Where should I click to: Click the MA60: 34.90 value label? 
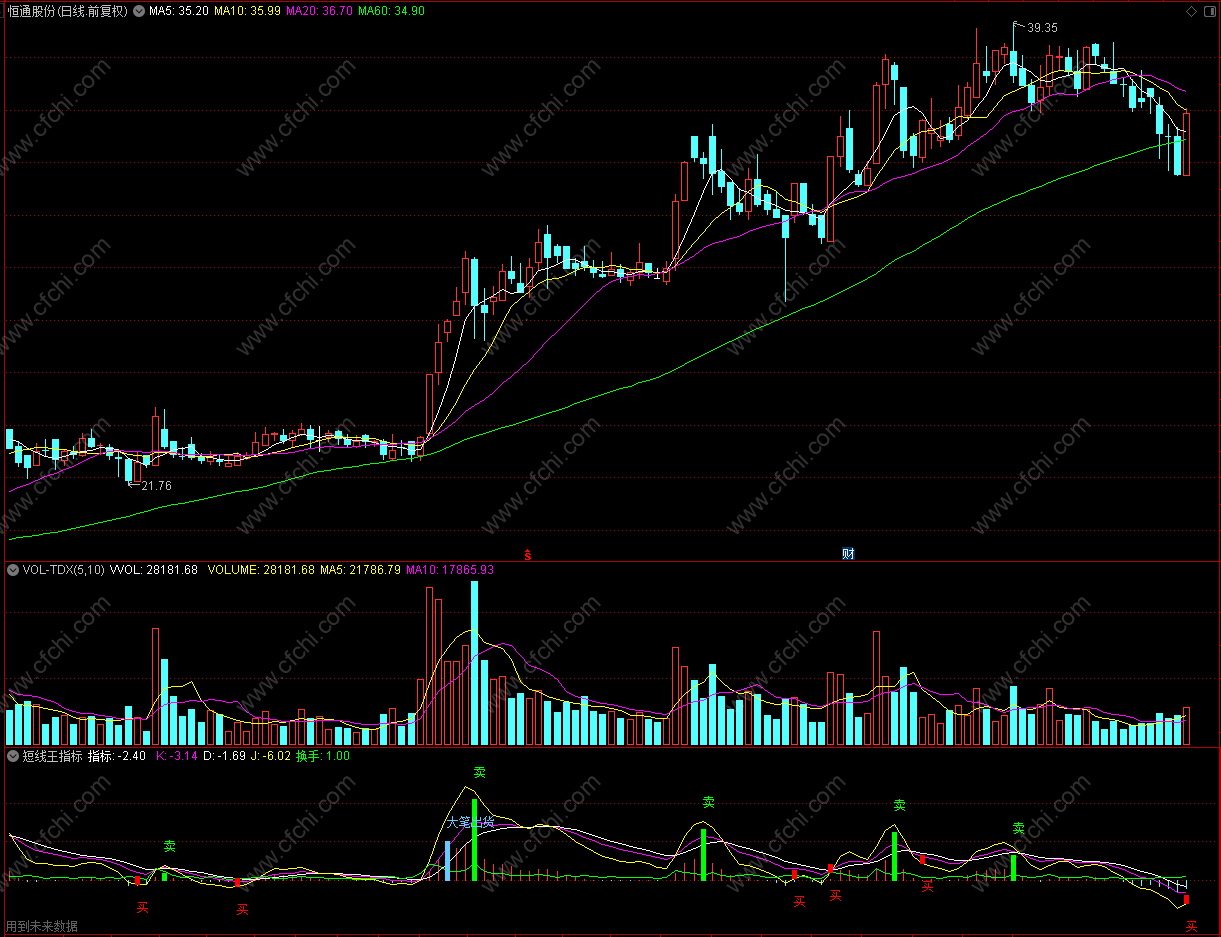coord(391,11)
